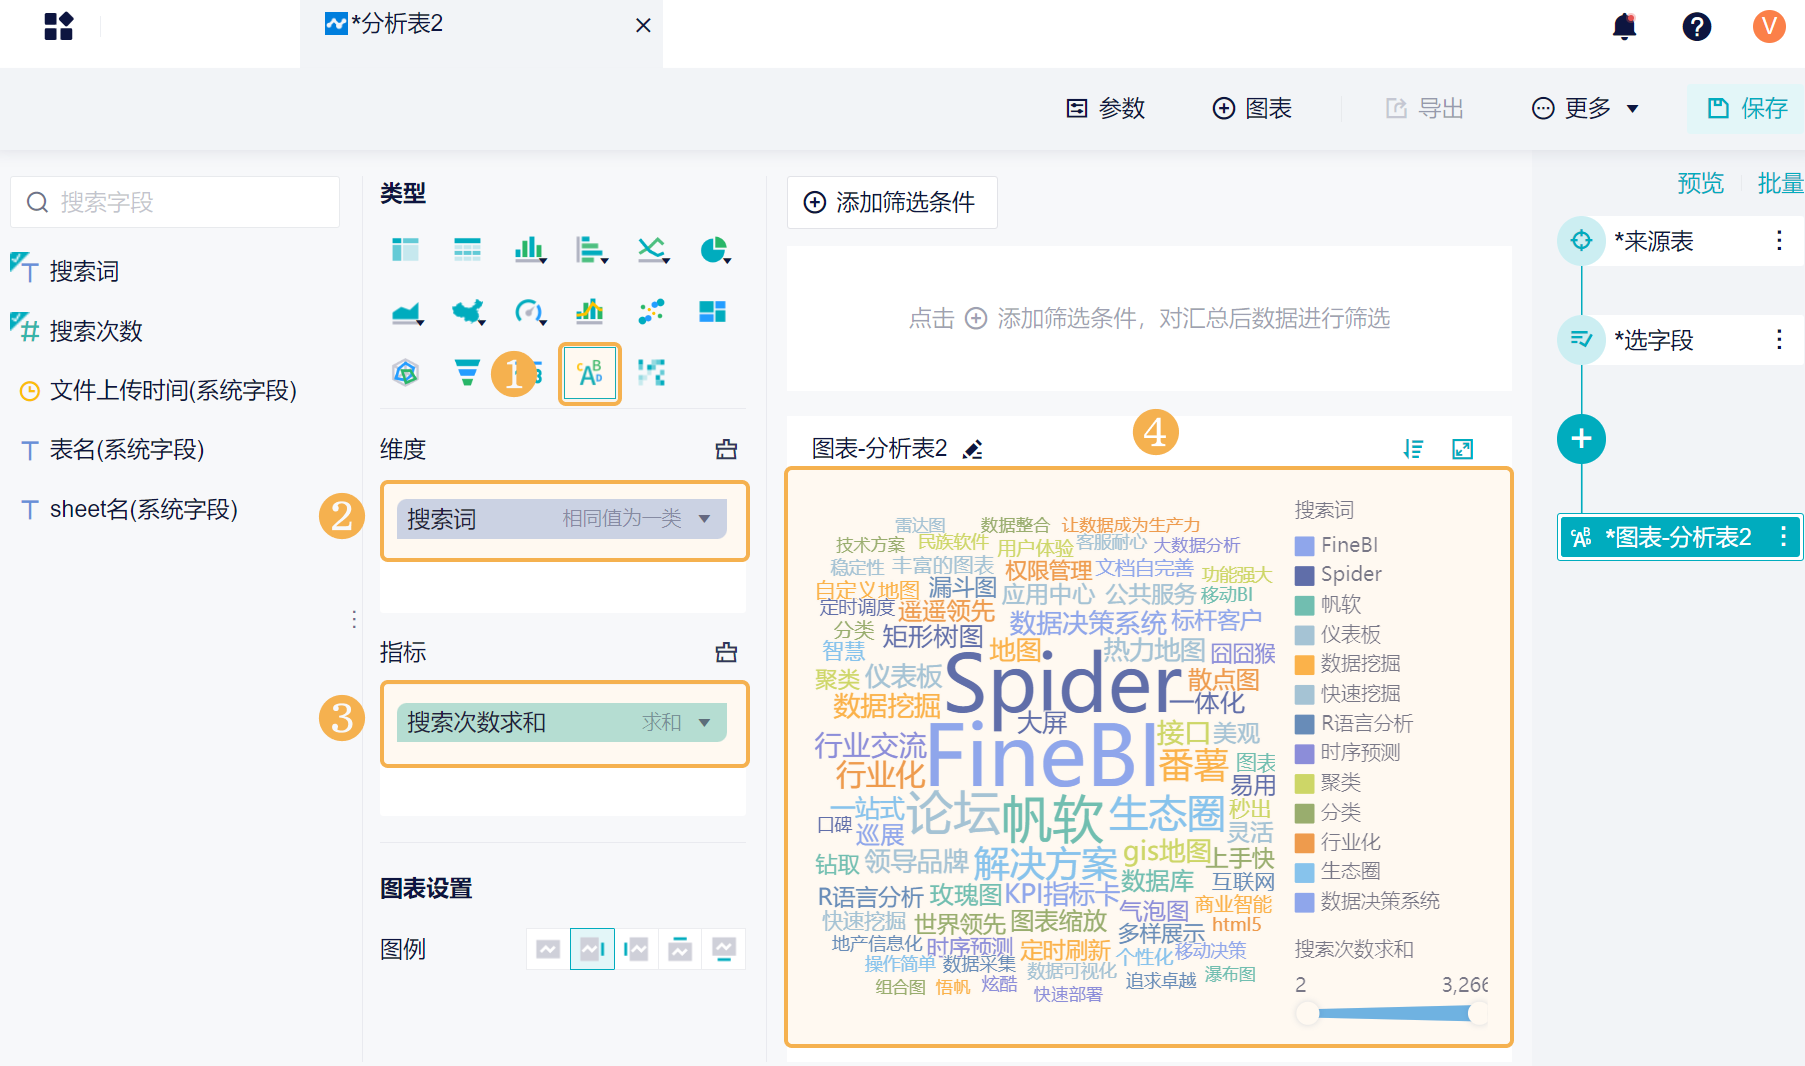1805x1066 pixels.
Task: Place the legend on the left
Action: (x=636, y=949)
